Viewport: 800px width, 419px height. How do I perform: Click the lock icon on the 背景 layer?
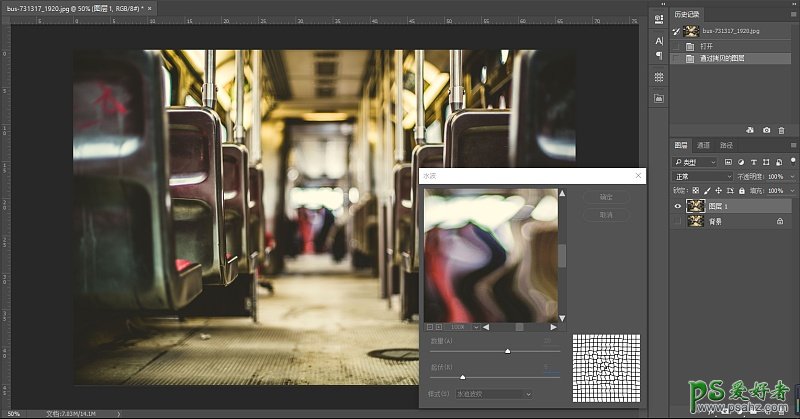(779, 221)
